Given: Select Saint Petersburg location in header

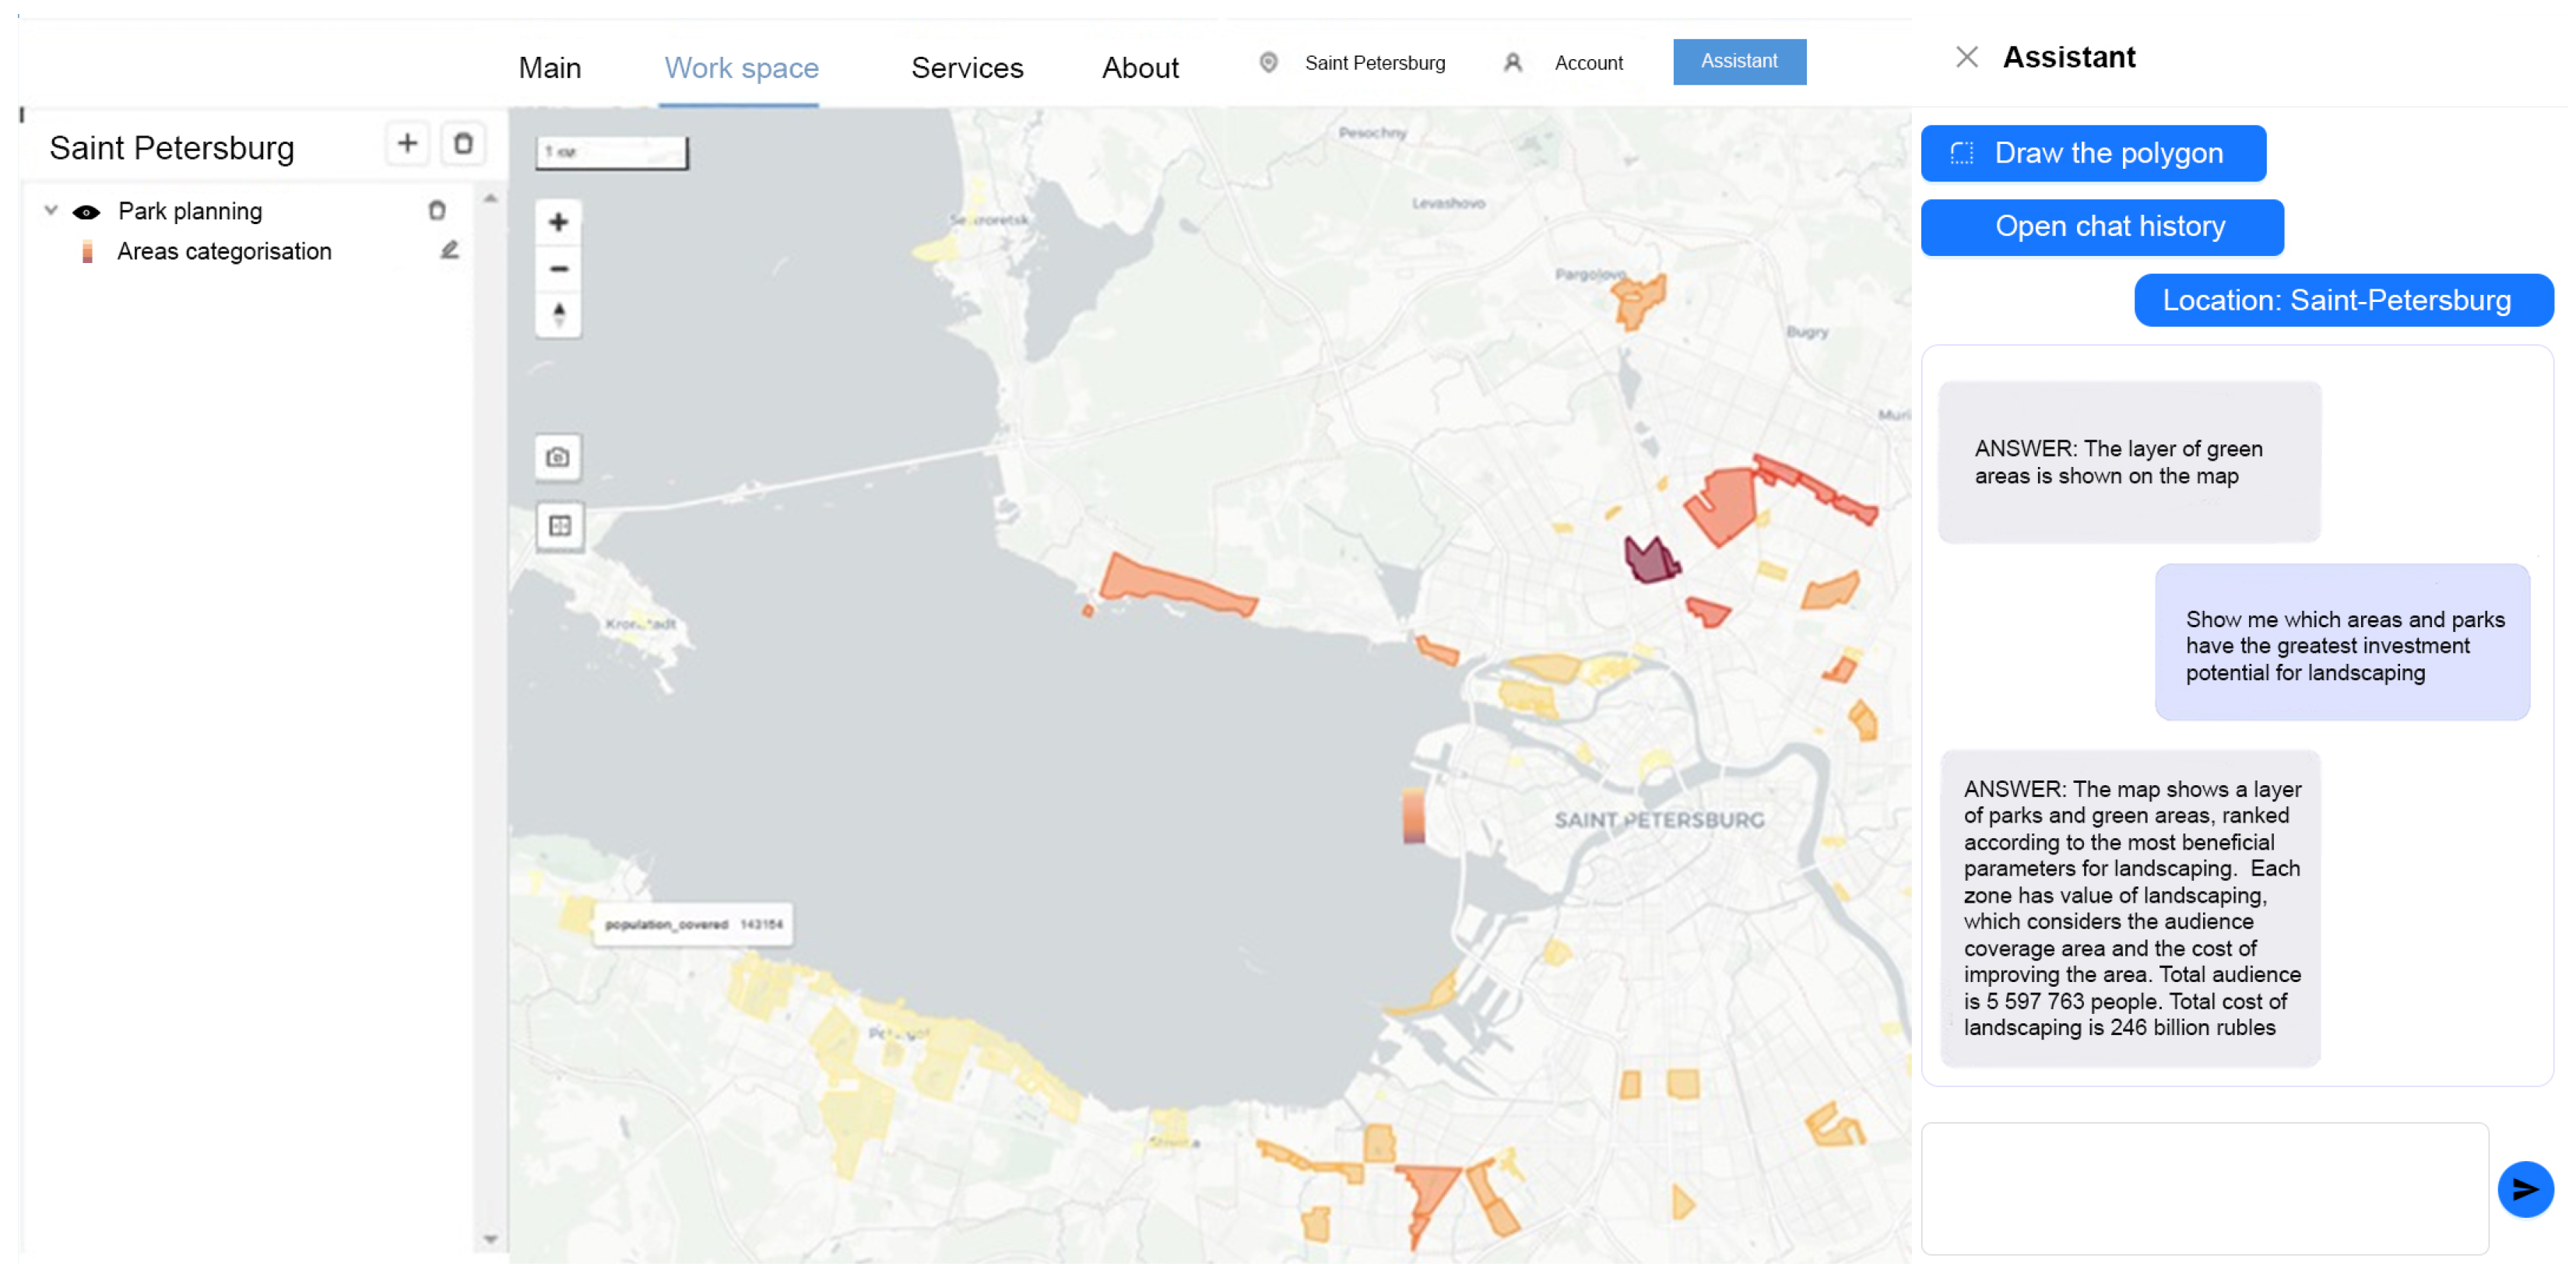Looking at the screenshot, I should pyautogui.click(x=1374, y=63).
